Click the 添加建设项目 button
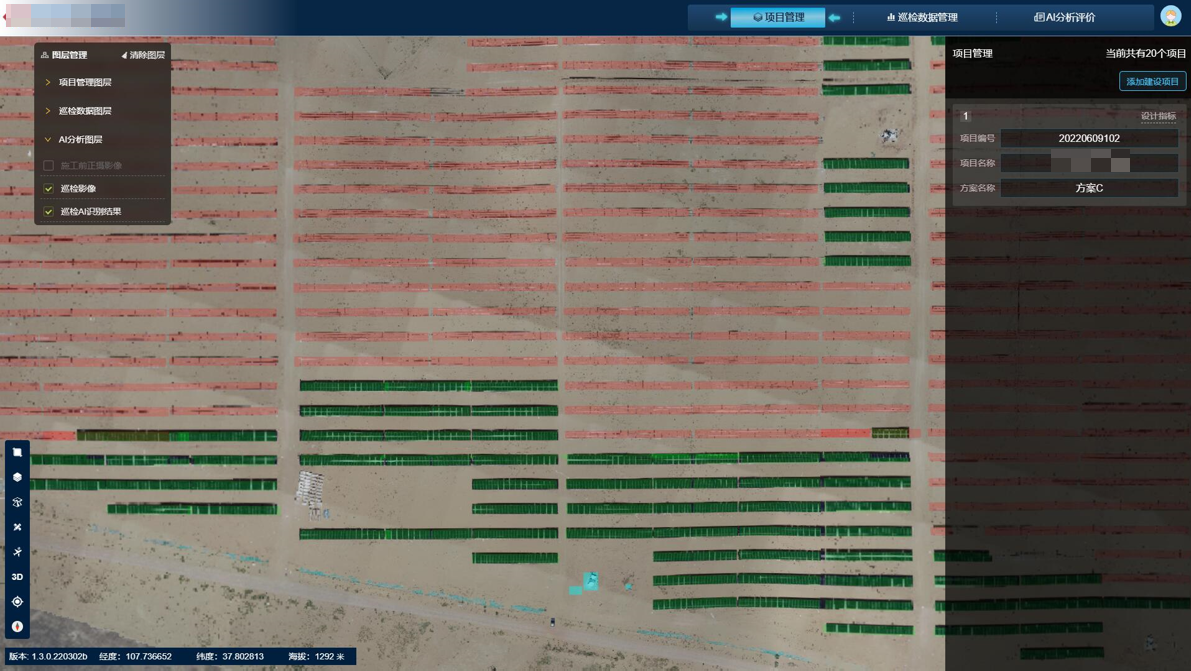 (1152, 81)
